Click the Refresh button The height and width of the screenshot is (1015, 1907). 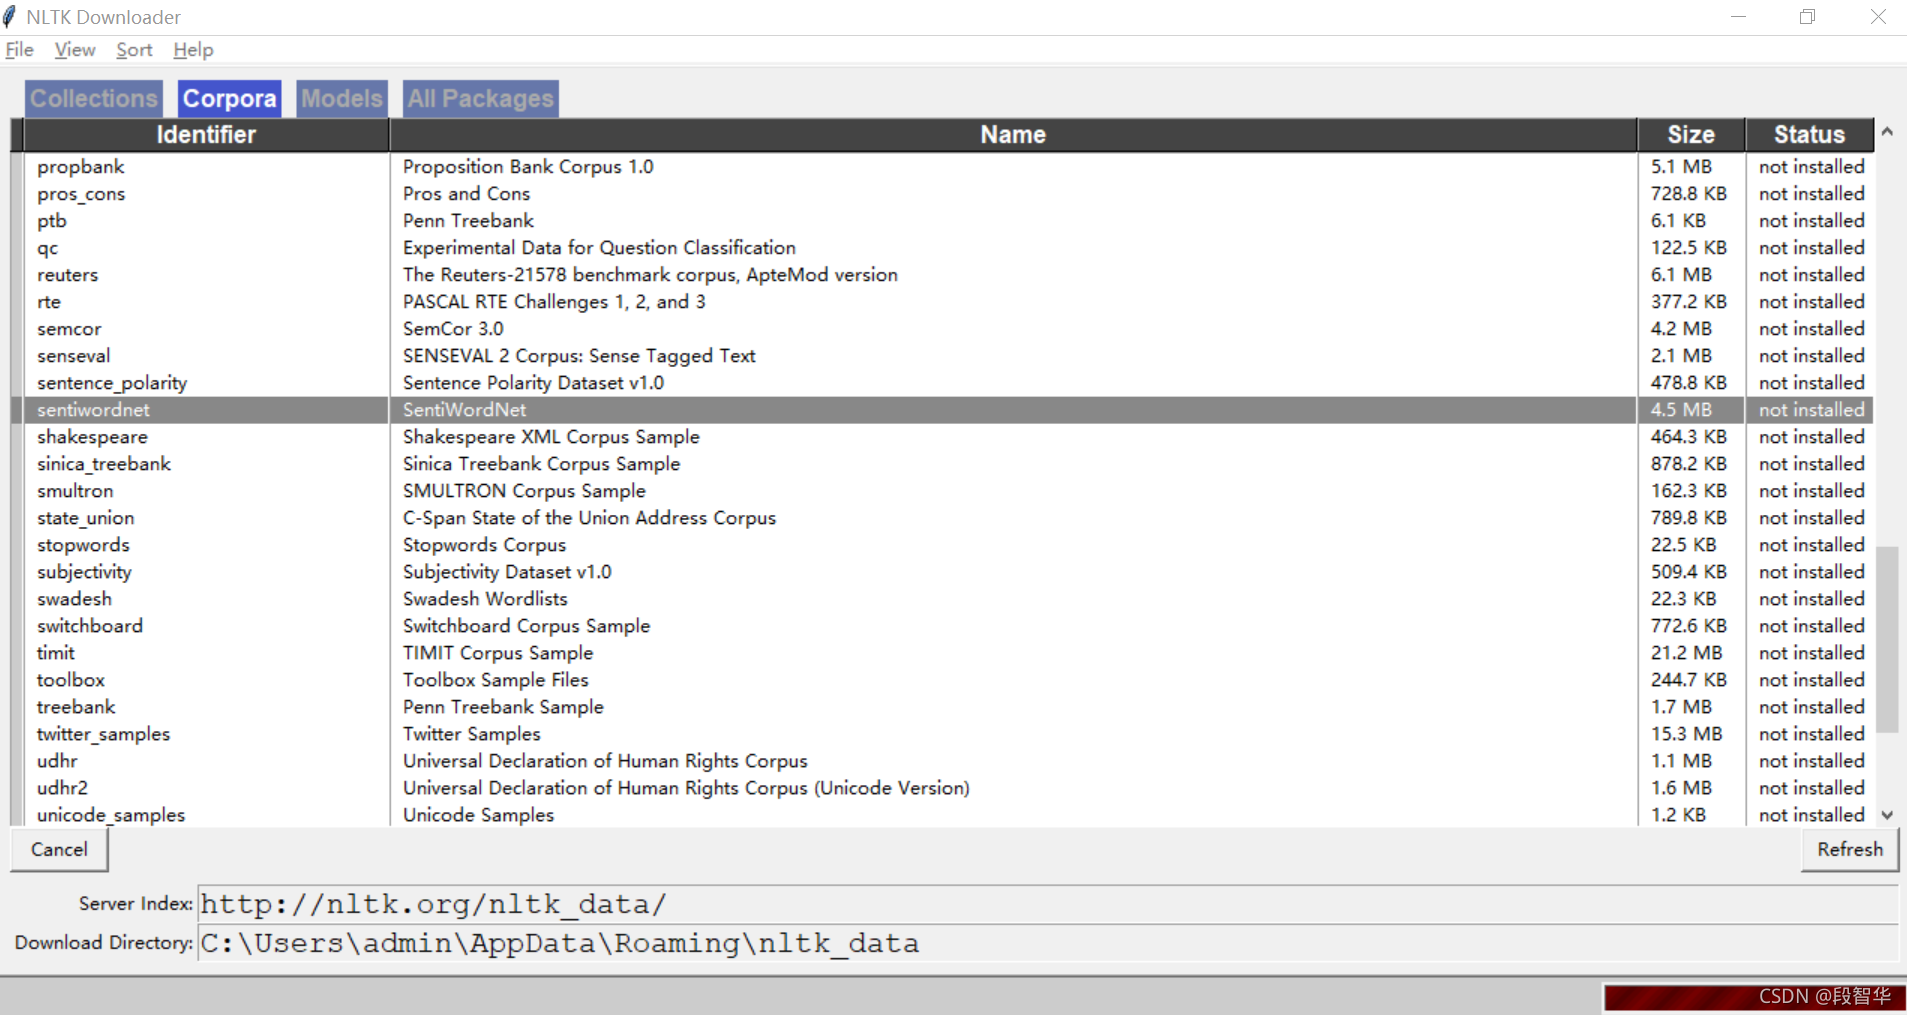tap(1850, 849)
